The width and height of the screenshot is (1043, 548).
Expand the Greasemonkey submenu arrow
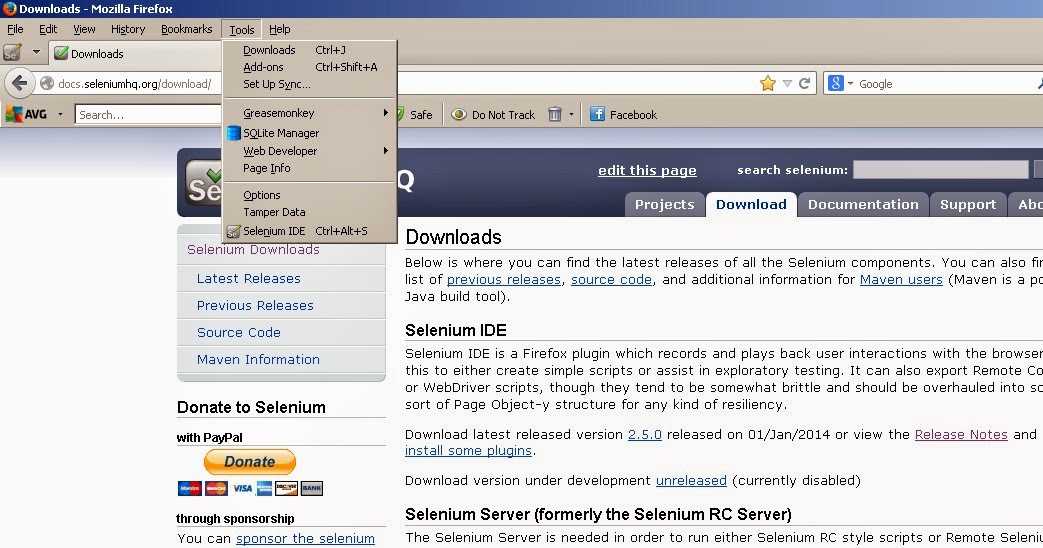point(385,113)
